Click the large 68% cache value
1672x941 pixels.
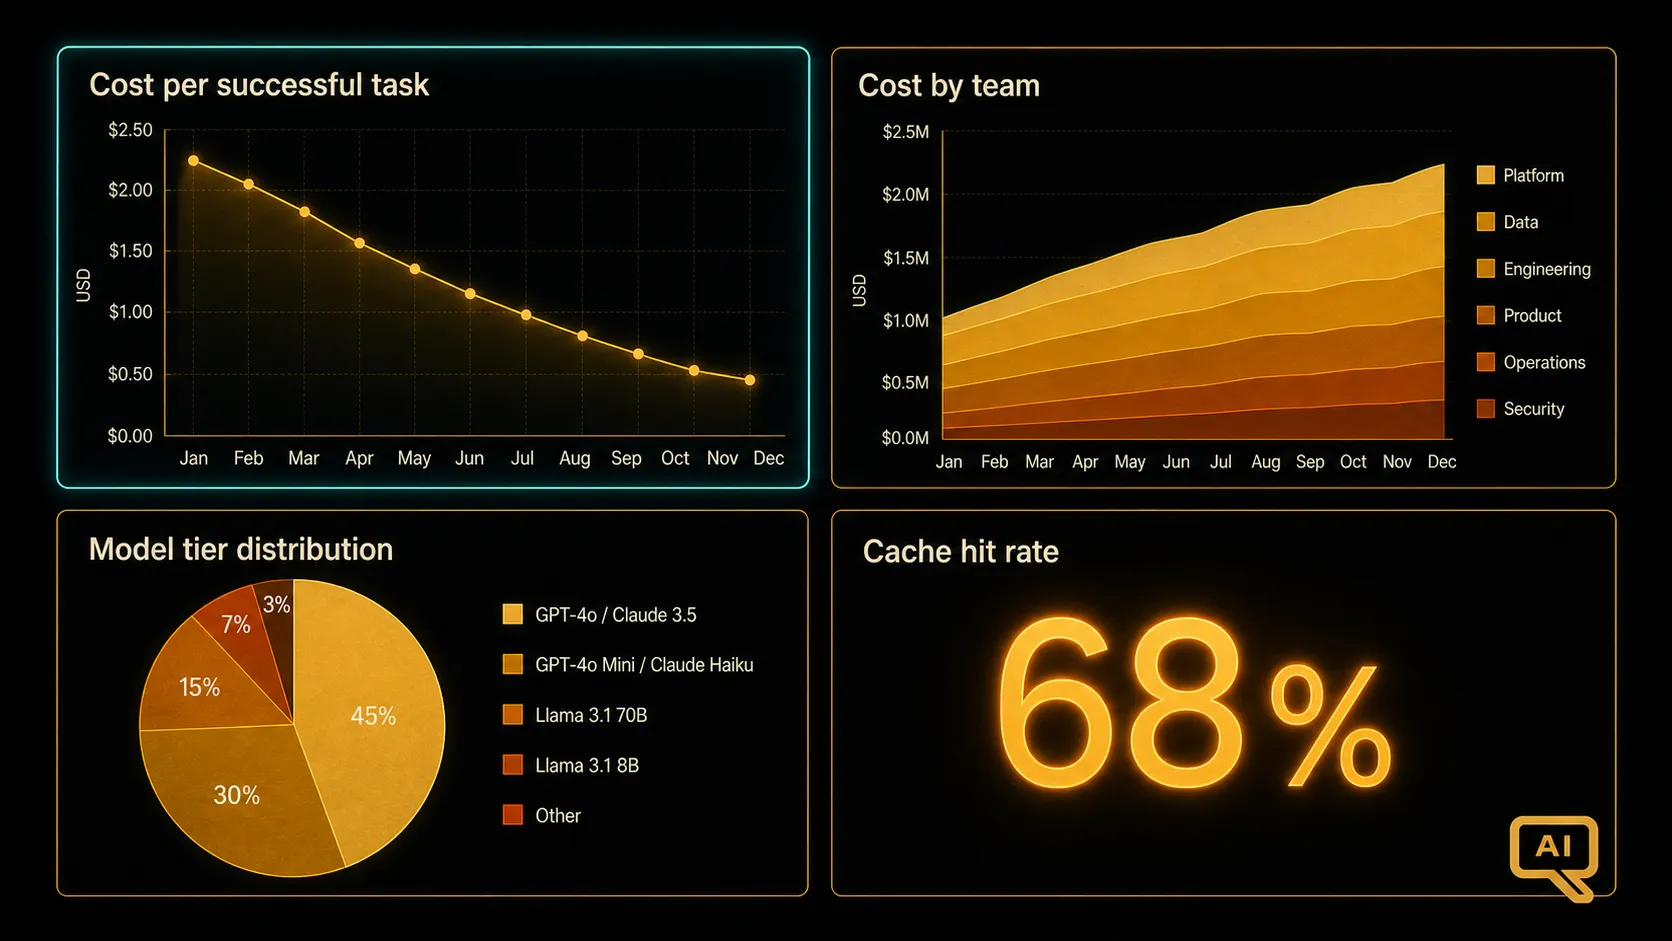coord(1193,705)
